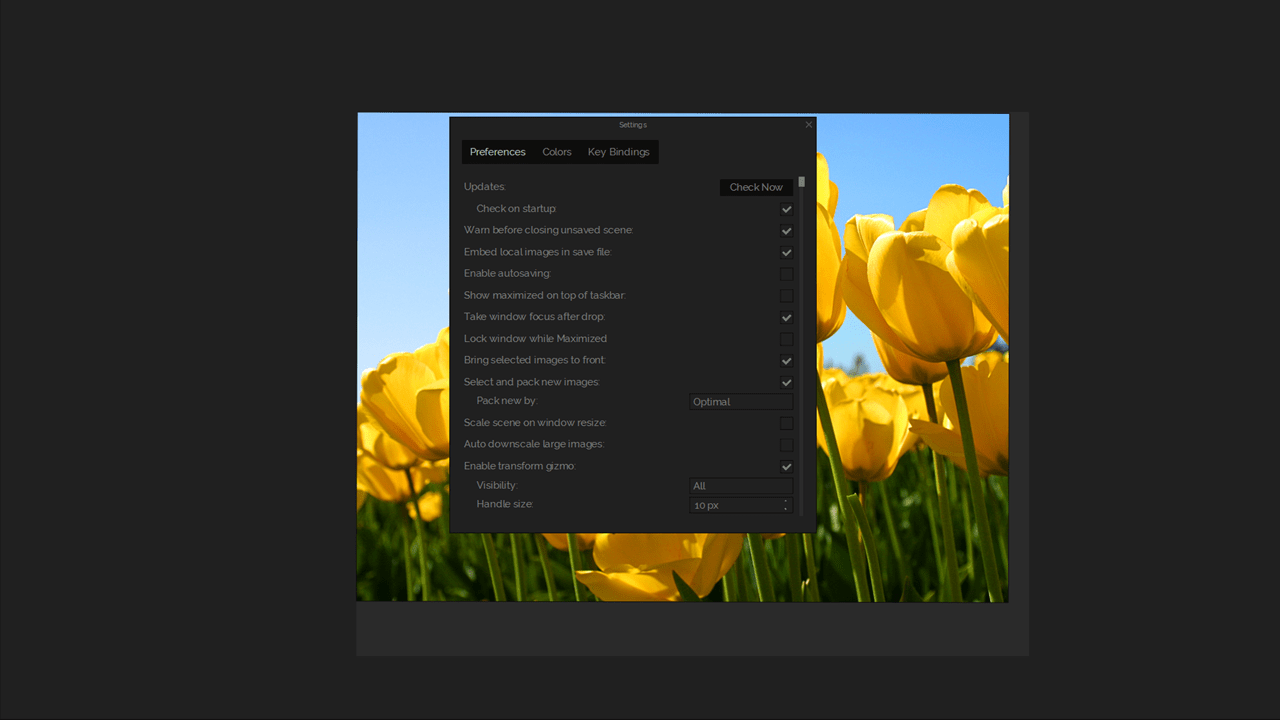Toggle Embed local images in save file
Viewport: 1280px width, 720px height.
[787, 253]
